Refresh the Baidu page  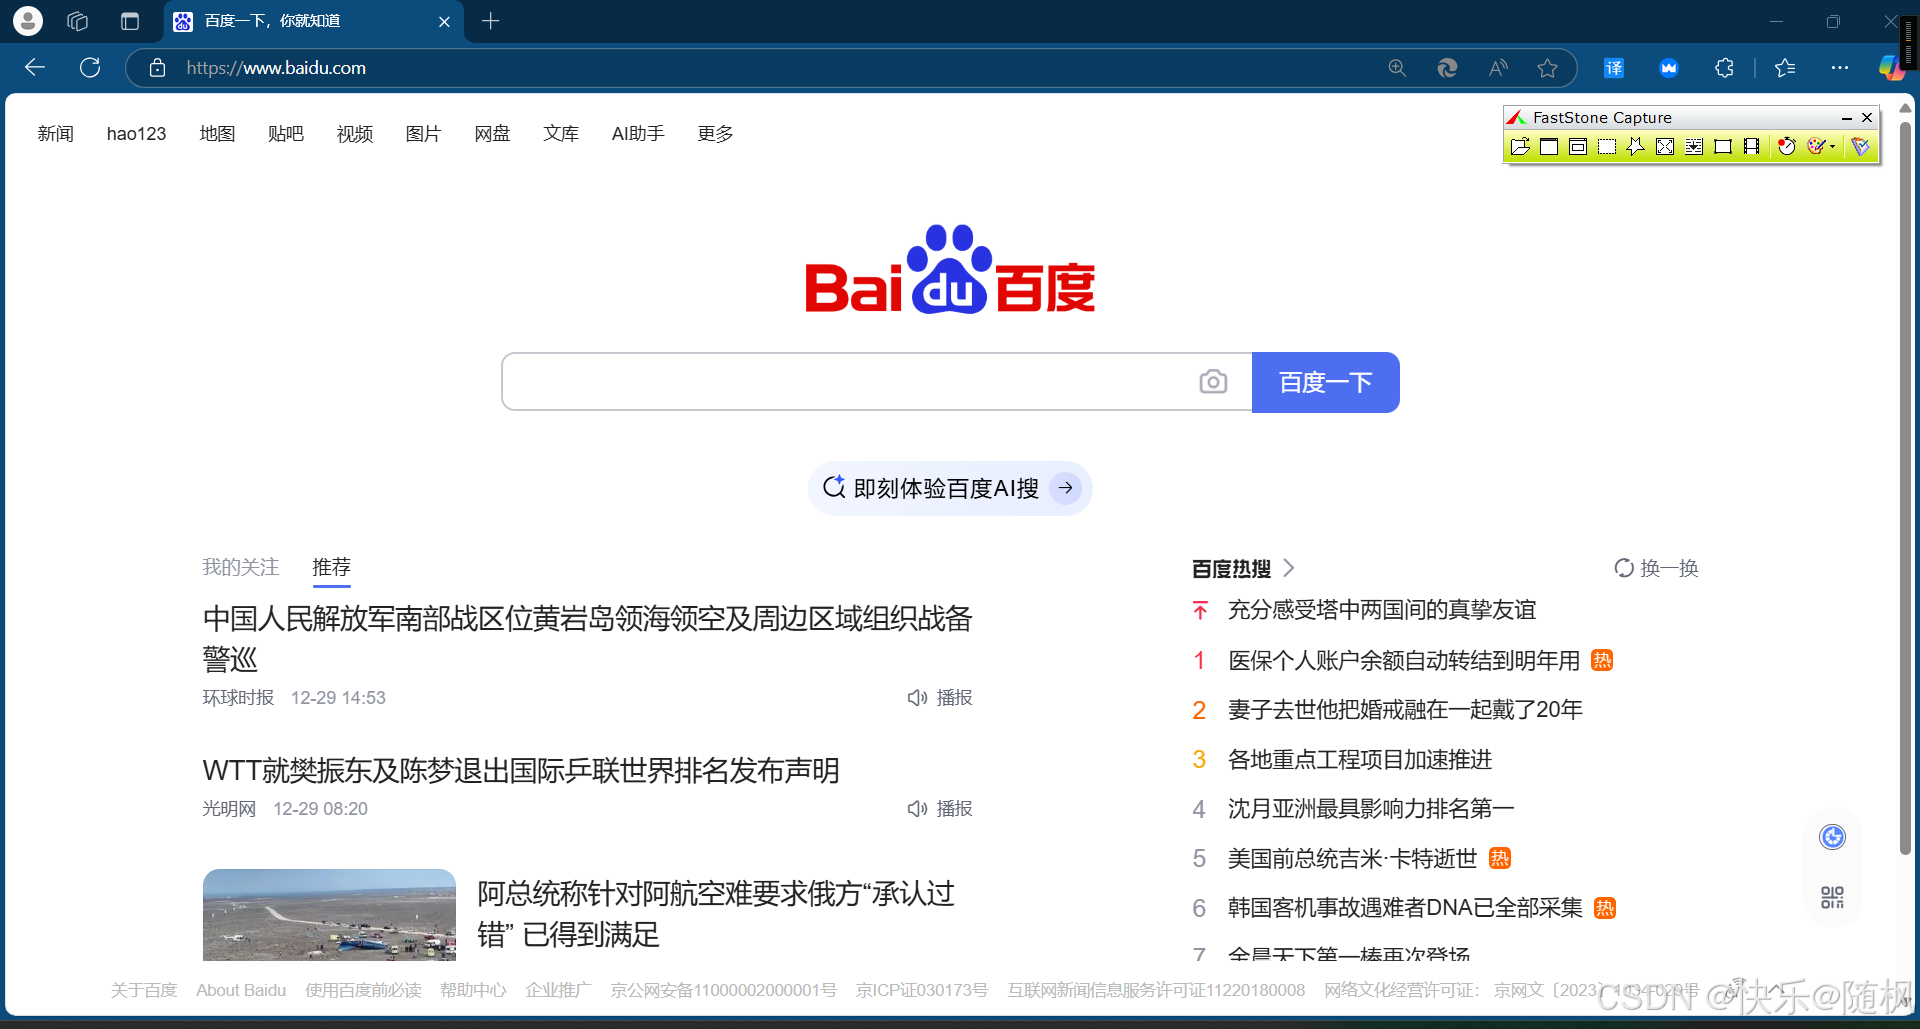click(x=90, y=68)
